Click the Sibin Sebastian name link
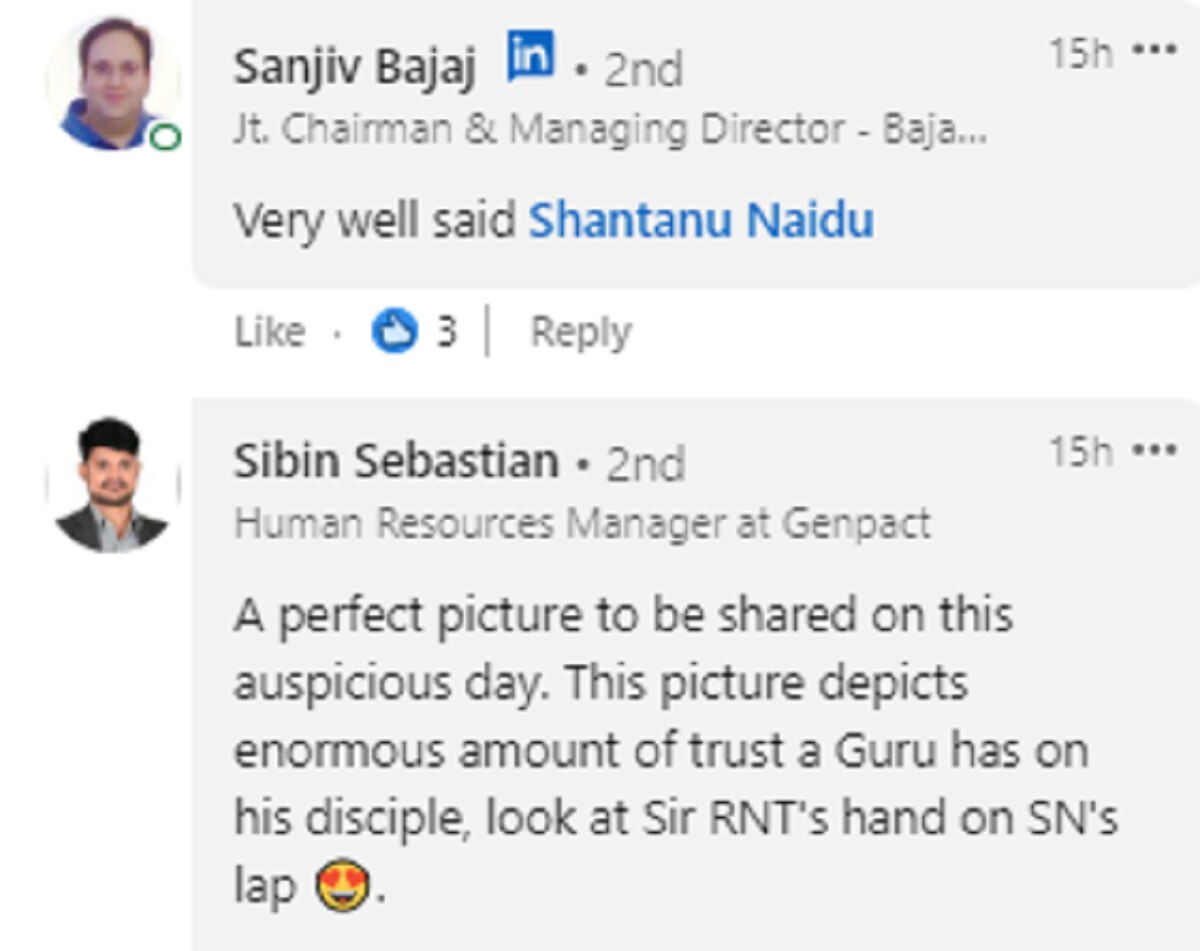 click(x=396, y=462)
